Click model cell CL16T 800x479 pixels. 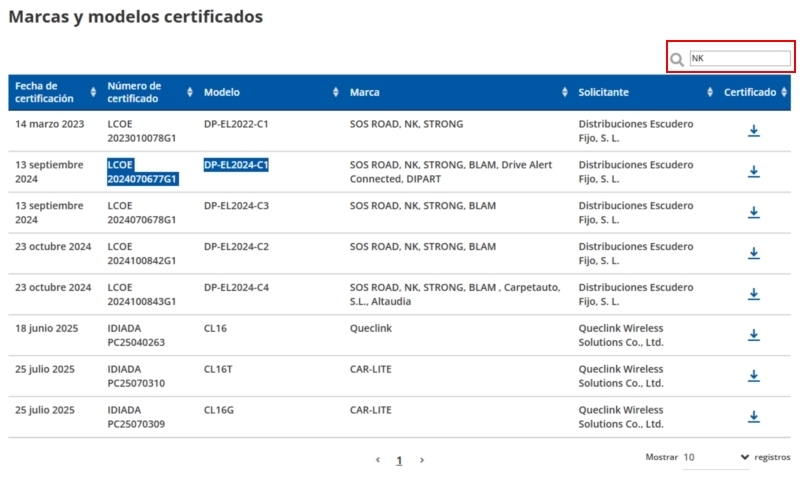(218, 369)
